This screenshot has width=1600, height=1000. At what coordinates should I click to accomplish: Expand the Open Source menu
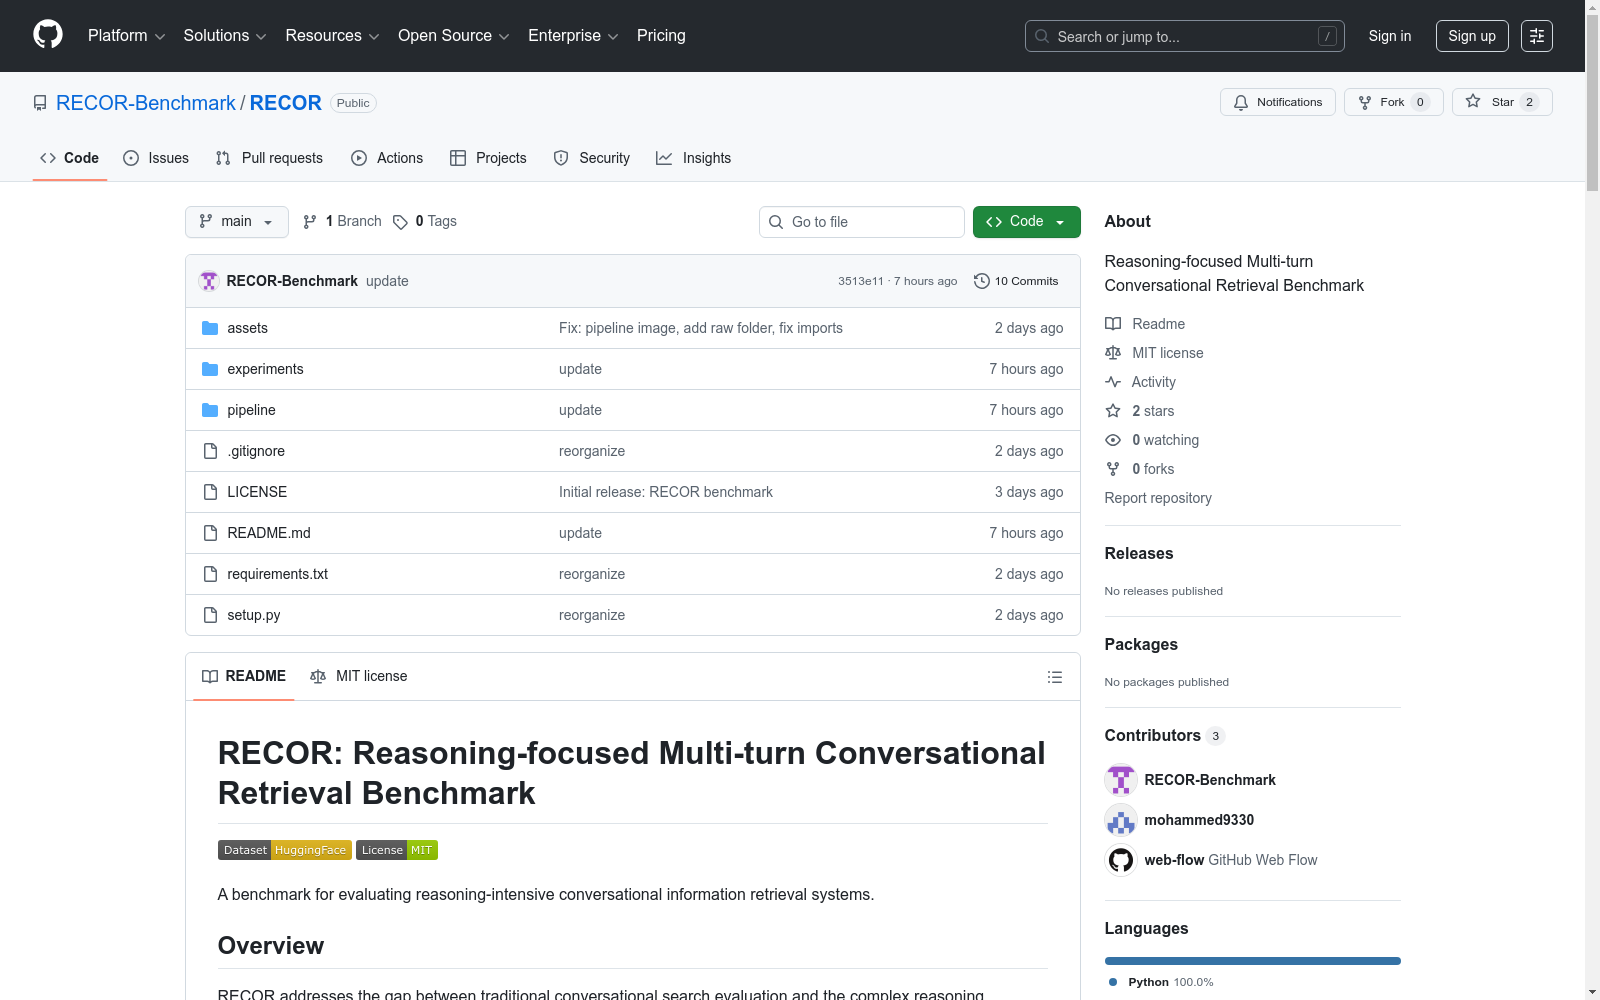454,36
